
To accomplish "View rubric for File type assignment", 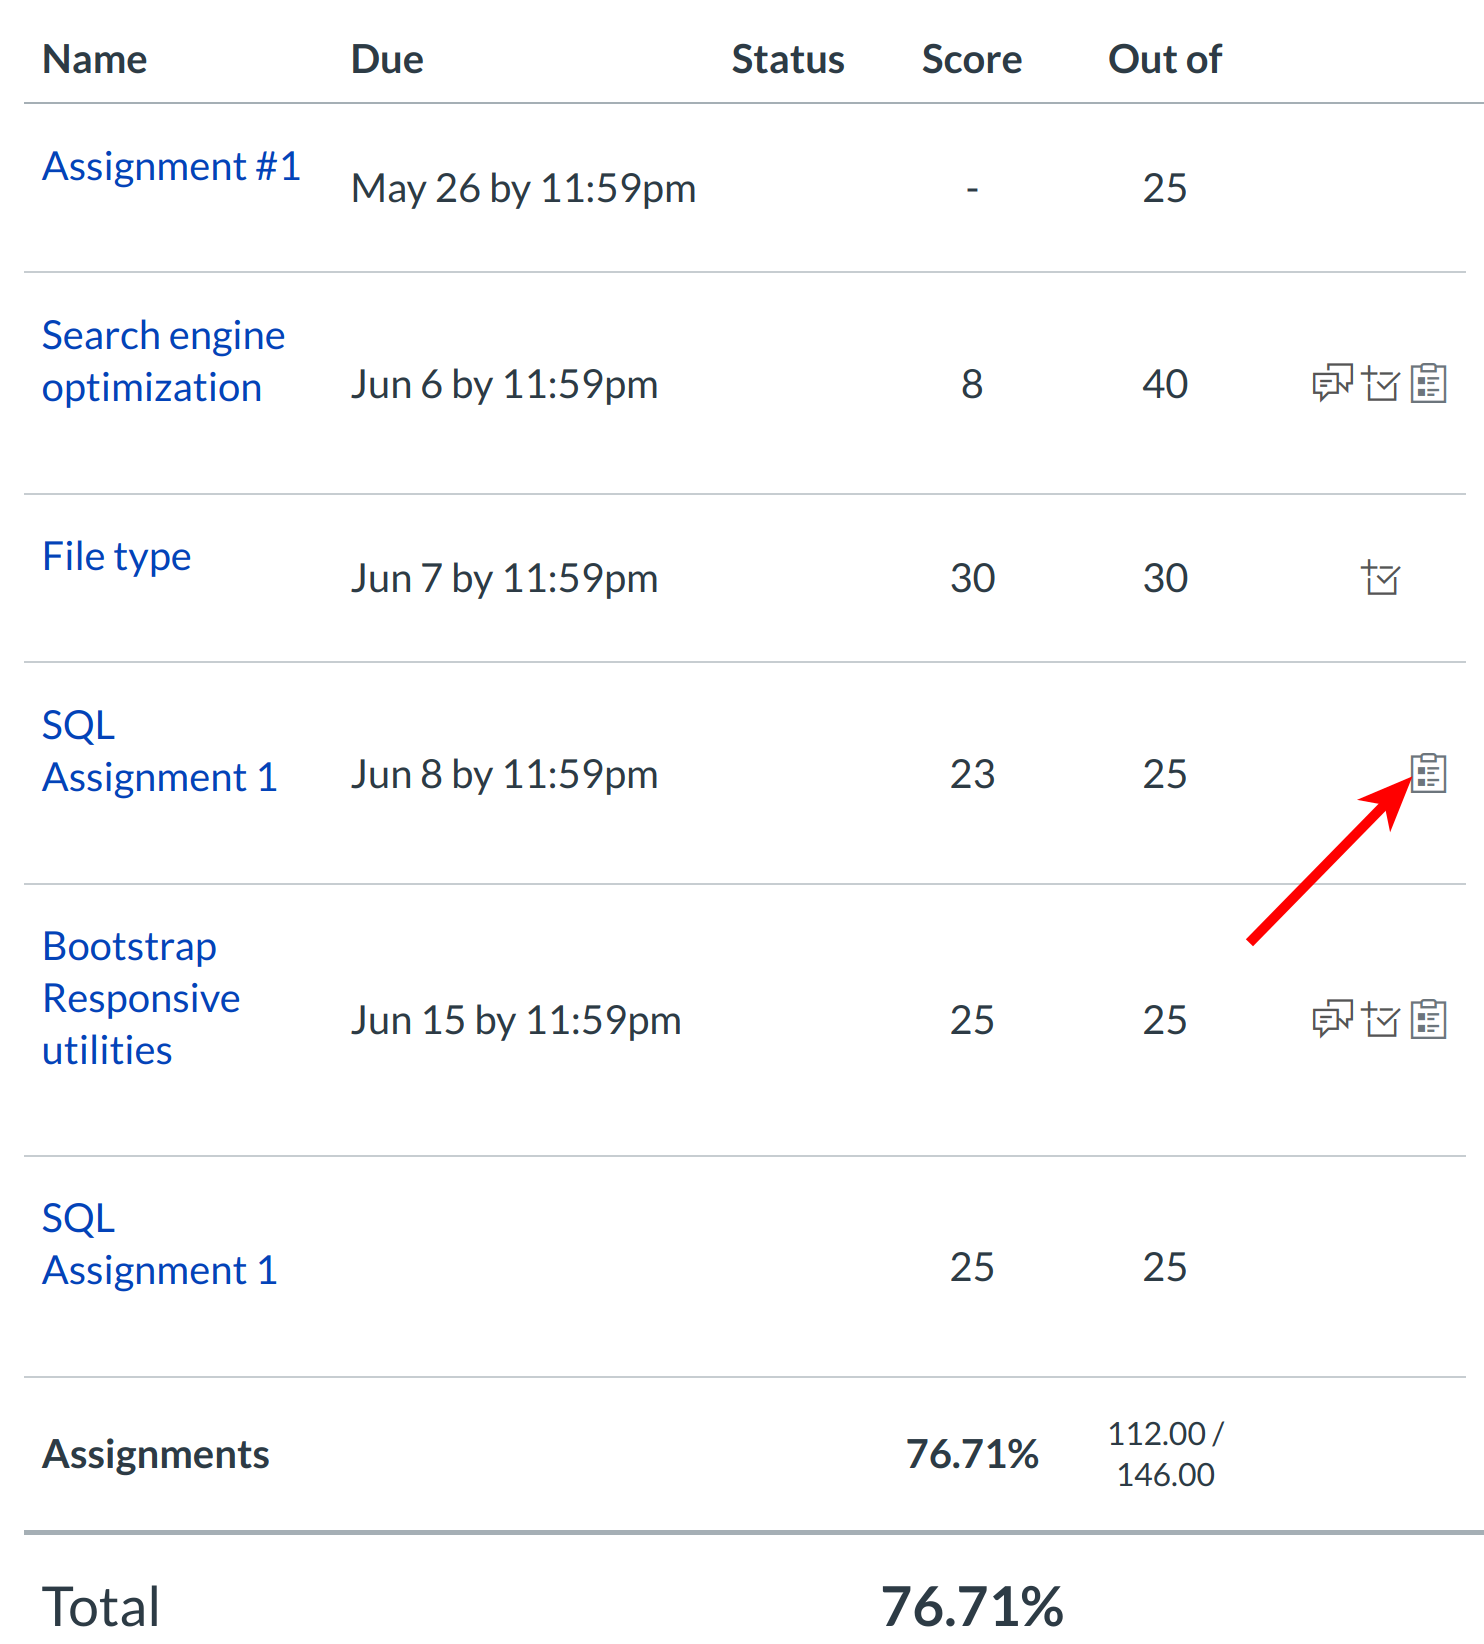I will coord(1380,578).
